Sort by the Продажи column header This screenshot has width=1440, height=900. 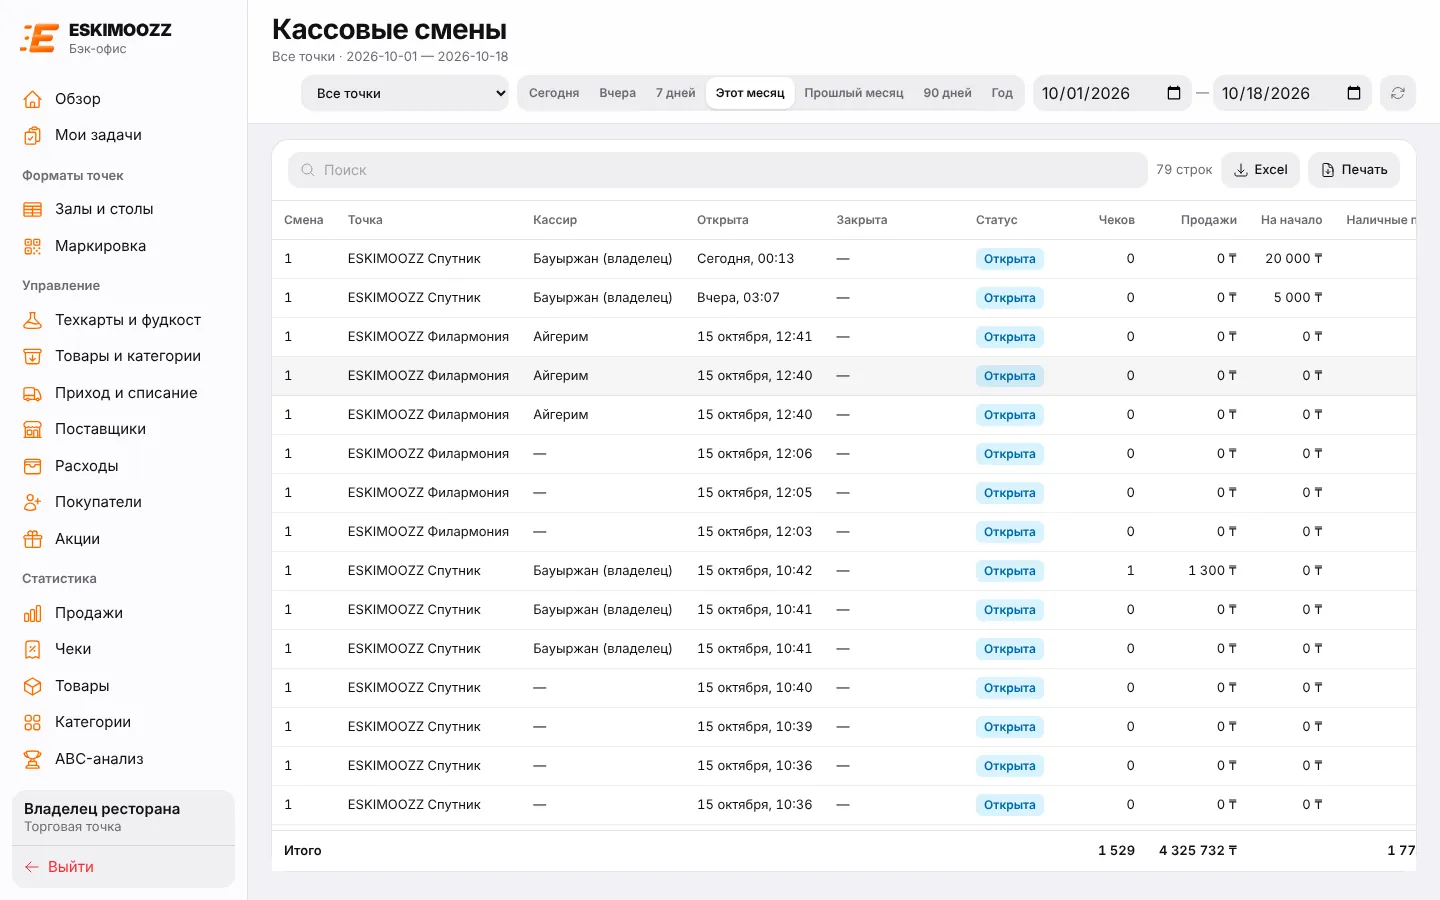[1208, 220]
